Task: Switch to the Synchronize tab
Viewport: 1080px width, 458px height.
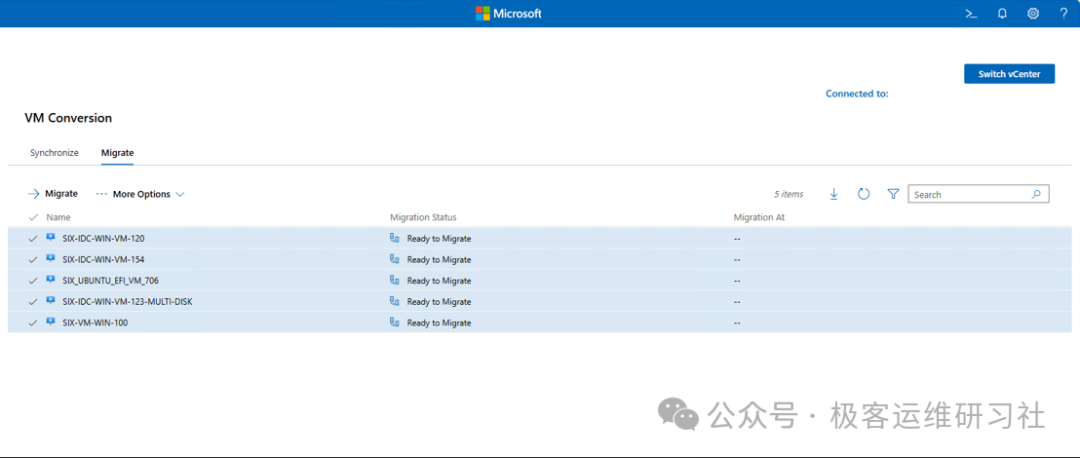Action: pos(54,153)
